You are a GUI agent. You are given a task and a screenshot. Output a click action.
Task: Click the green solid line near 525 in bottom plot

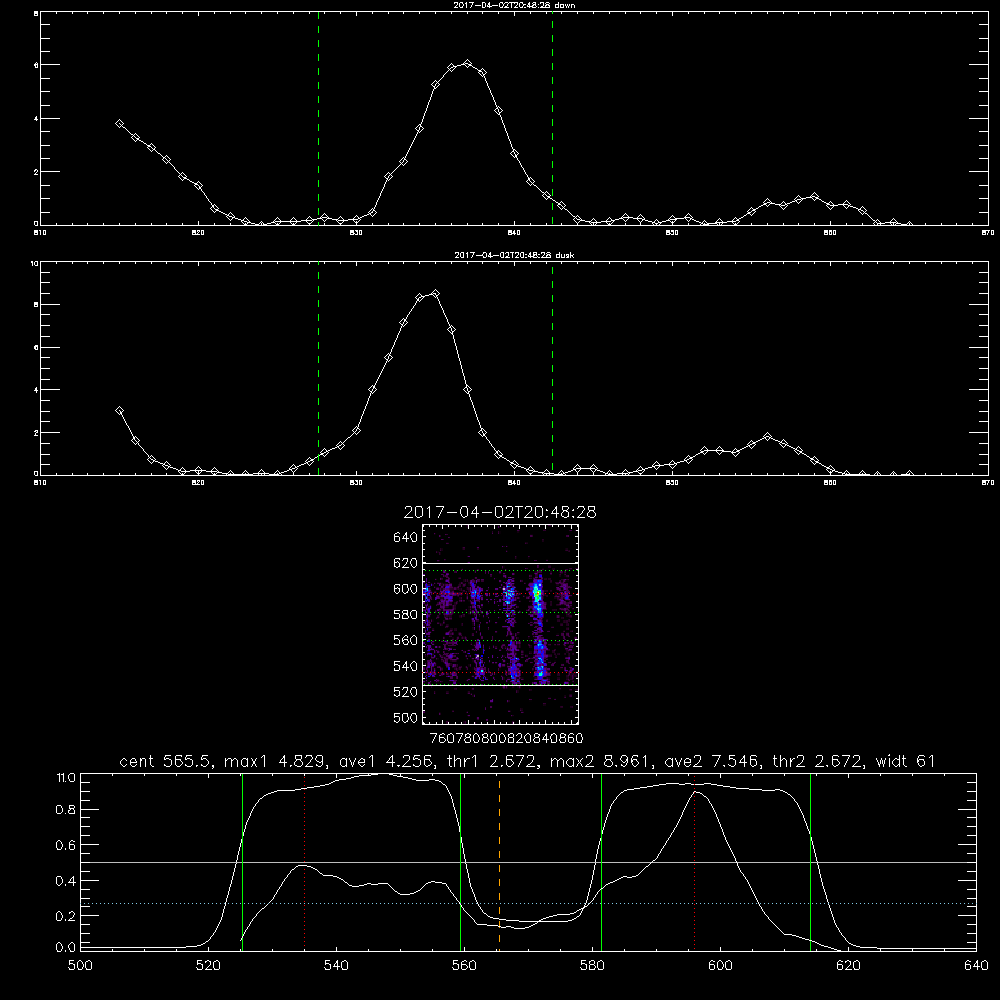[x=242, y=861]
